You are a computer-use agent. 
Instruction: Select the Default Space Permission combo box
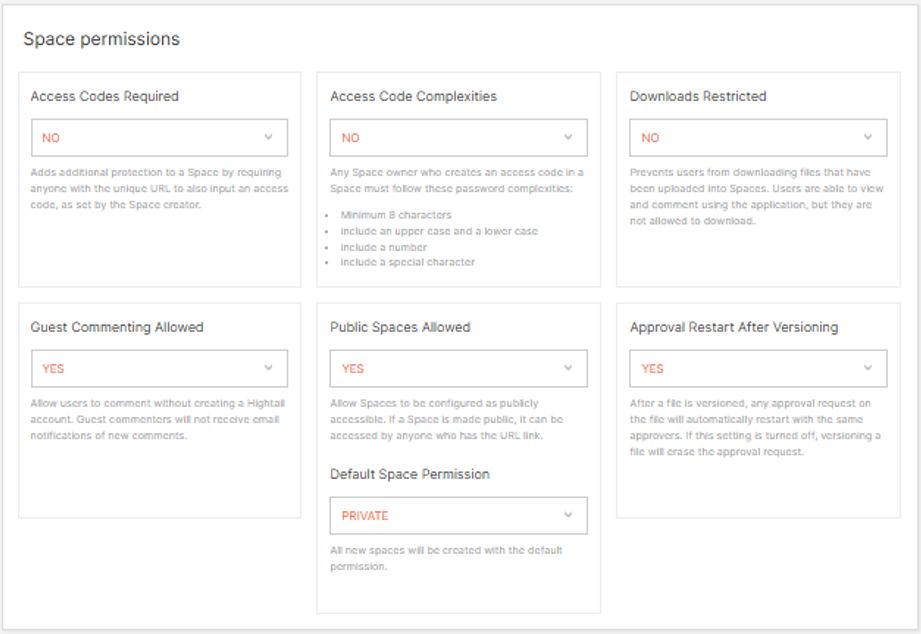pos(458,516)
